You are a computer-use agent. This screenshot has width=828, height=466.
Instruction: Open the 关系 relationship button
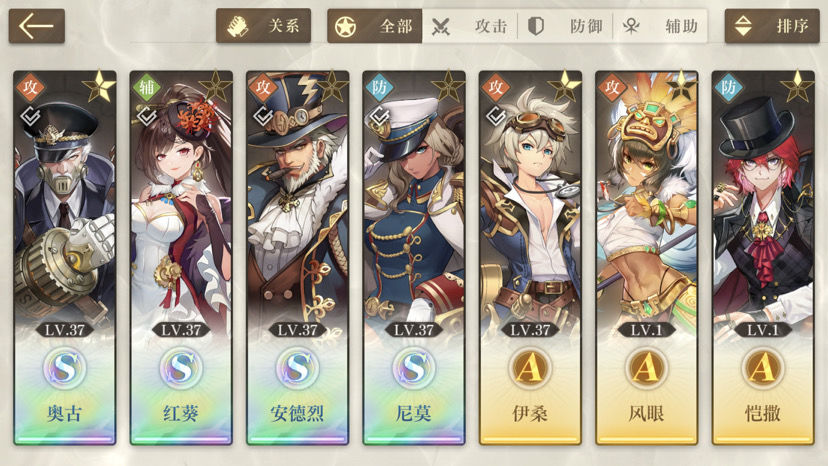[x=263, y=26]
